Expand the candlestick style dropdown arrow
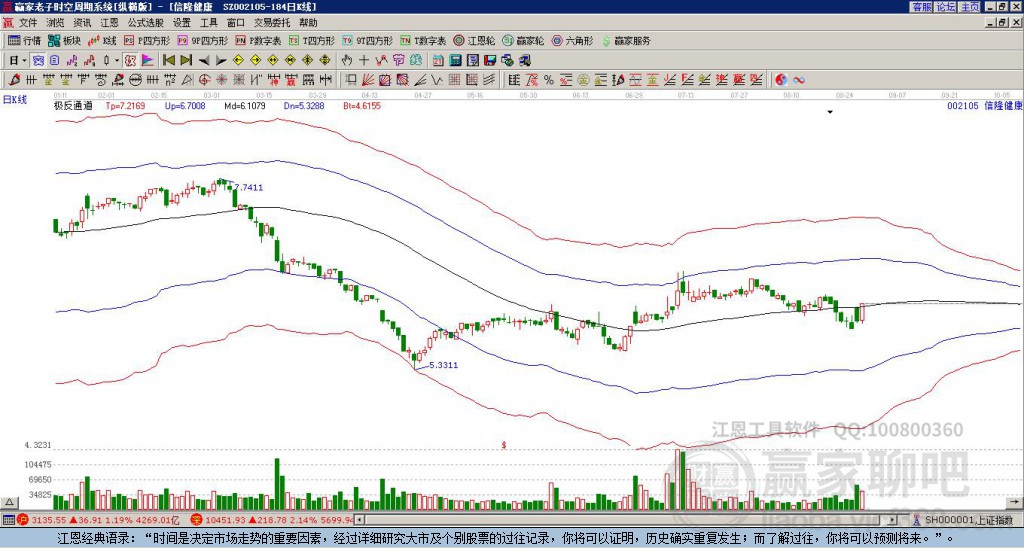 click(117, 61)
